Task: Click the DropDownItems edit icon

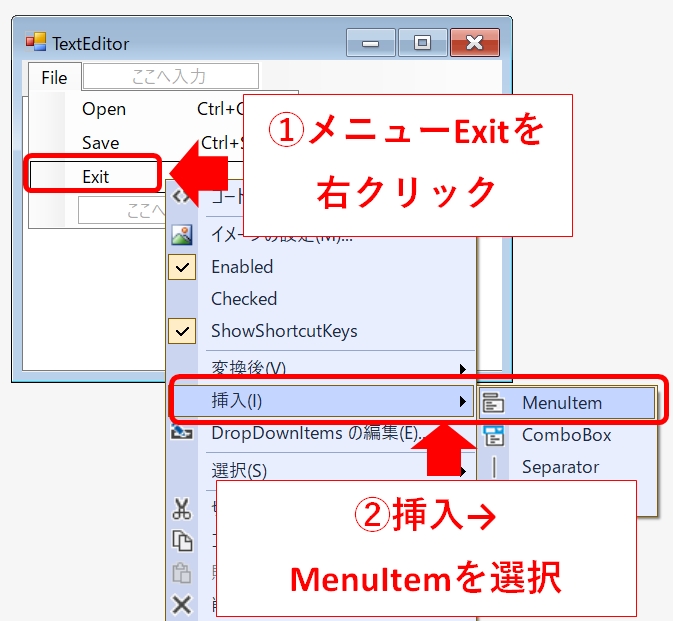Action: pos(182,433)
